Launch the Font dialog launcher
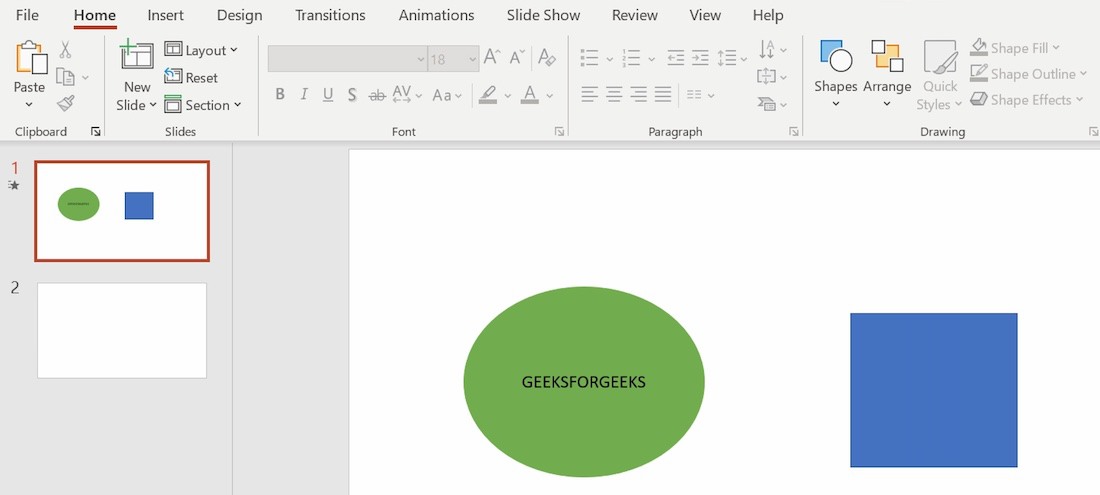The height and width of the screenshot is (495, 1100). [x=559, y=131]
